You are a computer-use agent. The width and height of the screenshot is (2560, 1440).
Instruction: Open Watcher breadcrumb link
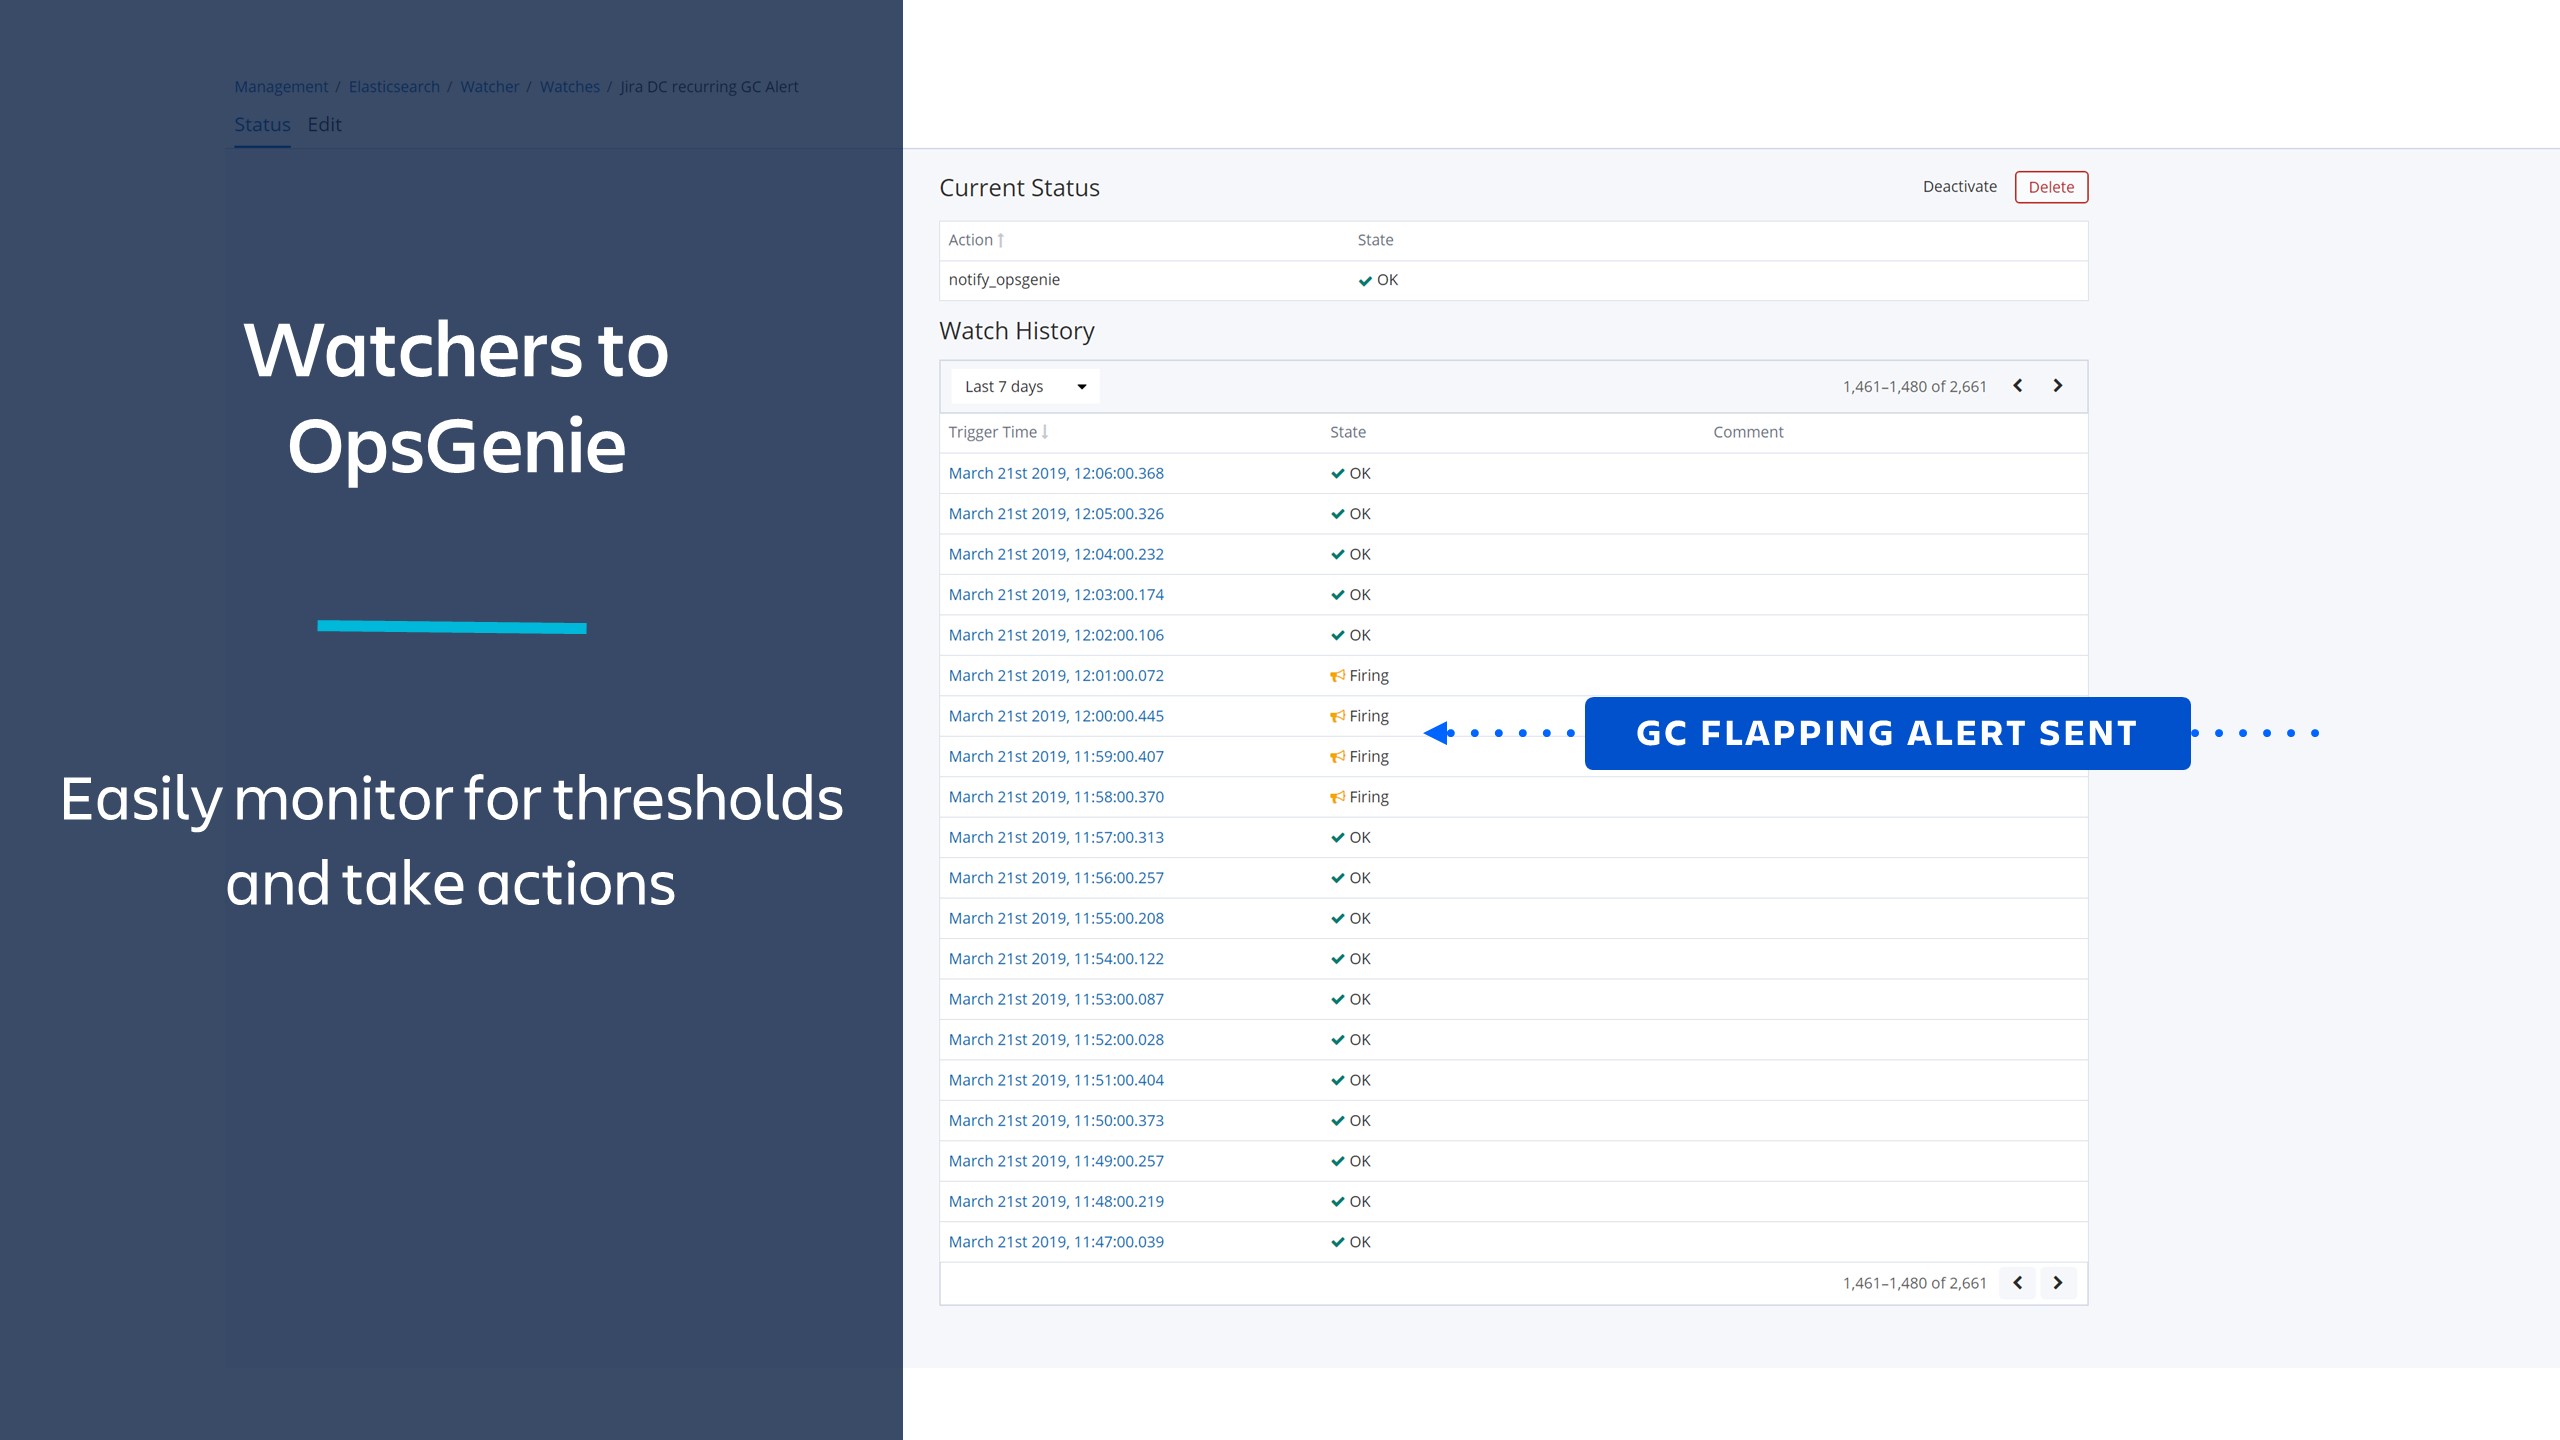point(489,87)
